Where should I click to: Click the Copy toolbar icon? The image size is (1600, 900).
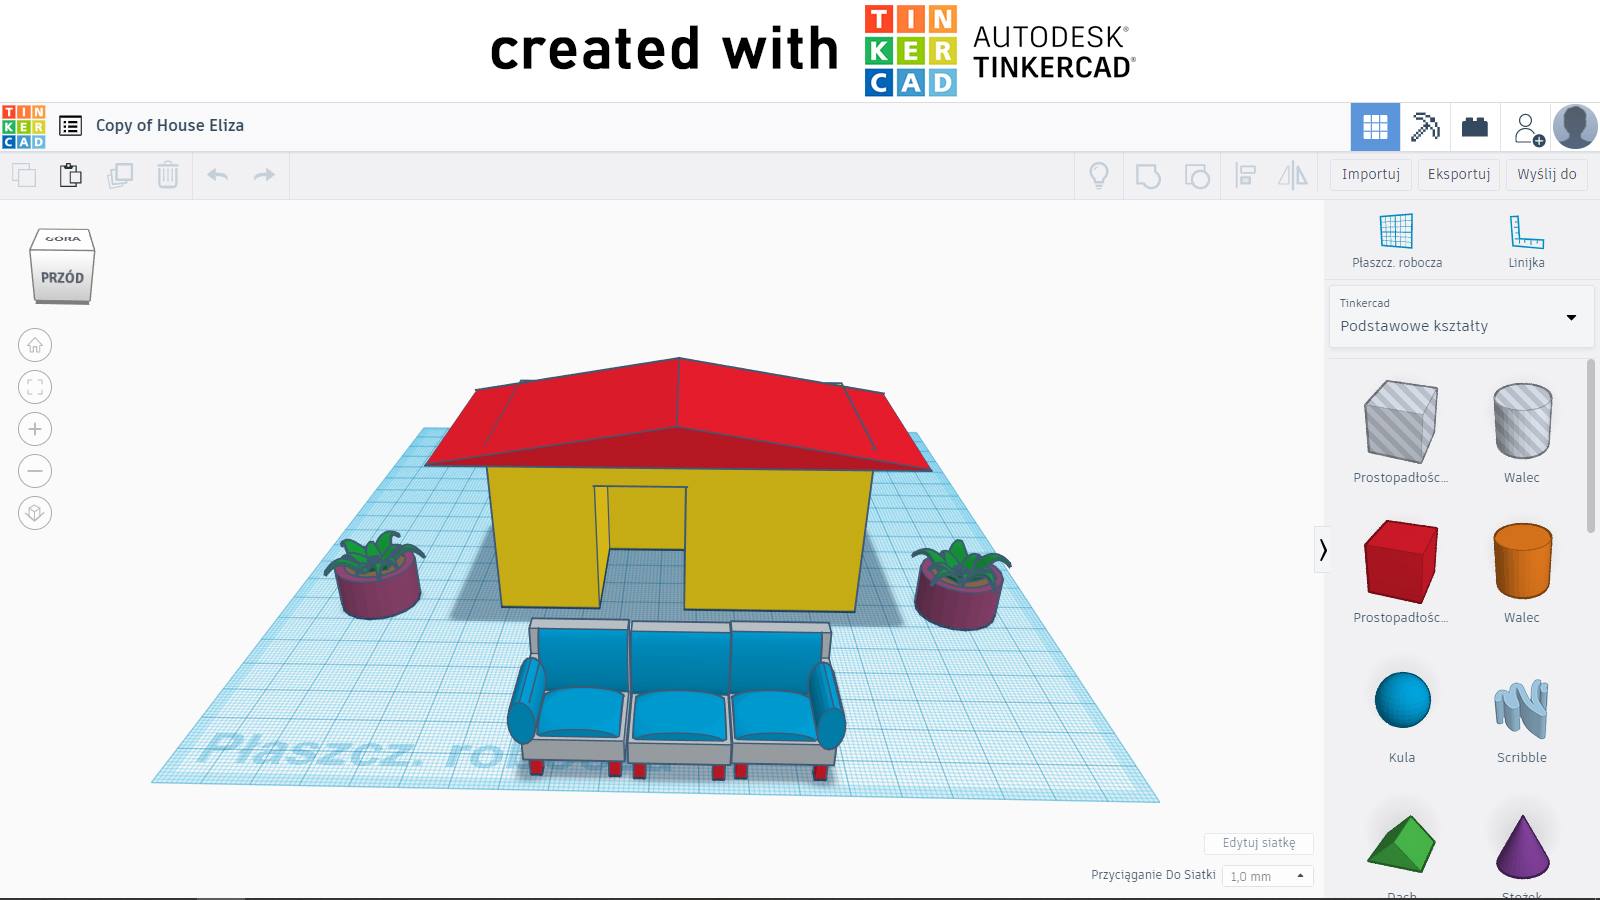click(x=24, y=175)
